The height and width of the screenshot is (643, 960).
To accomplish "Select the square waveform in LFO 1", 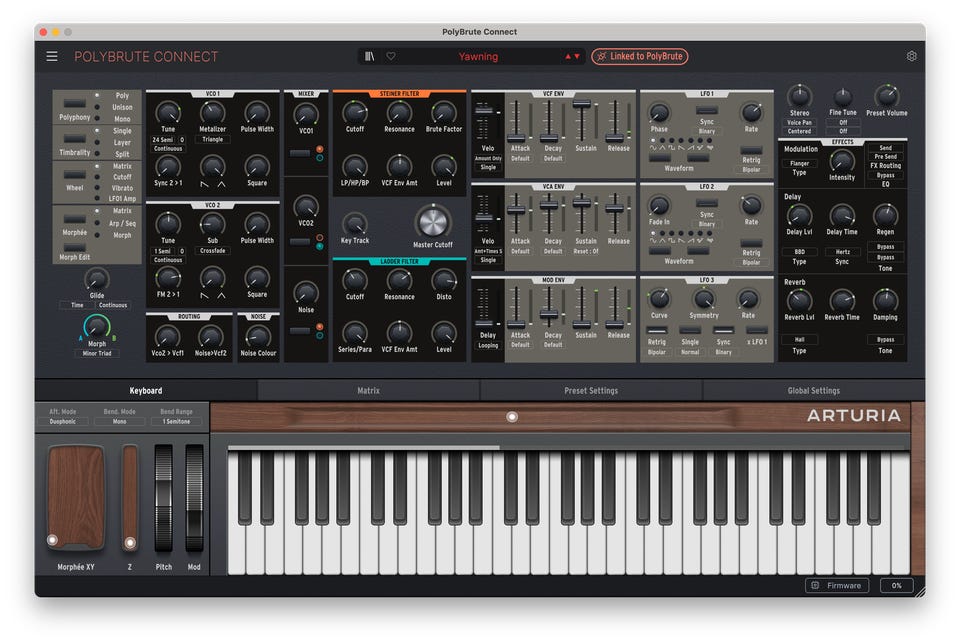I will pos(672,148).
